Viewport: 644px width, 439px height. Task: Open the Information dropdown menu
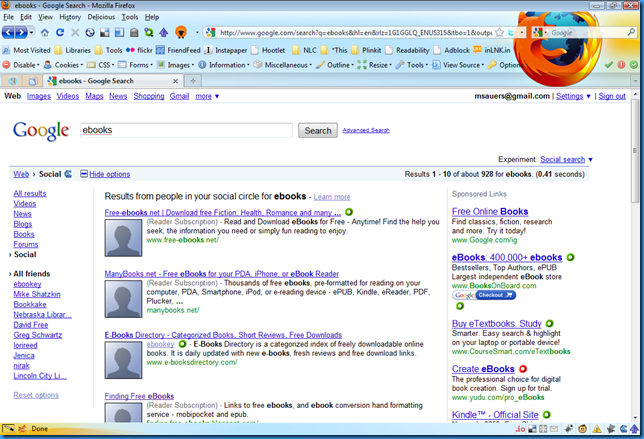(224, 65)
